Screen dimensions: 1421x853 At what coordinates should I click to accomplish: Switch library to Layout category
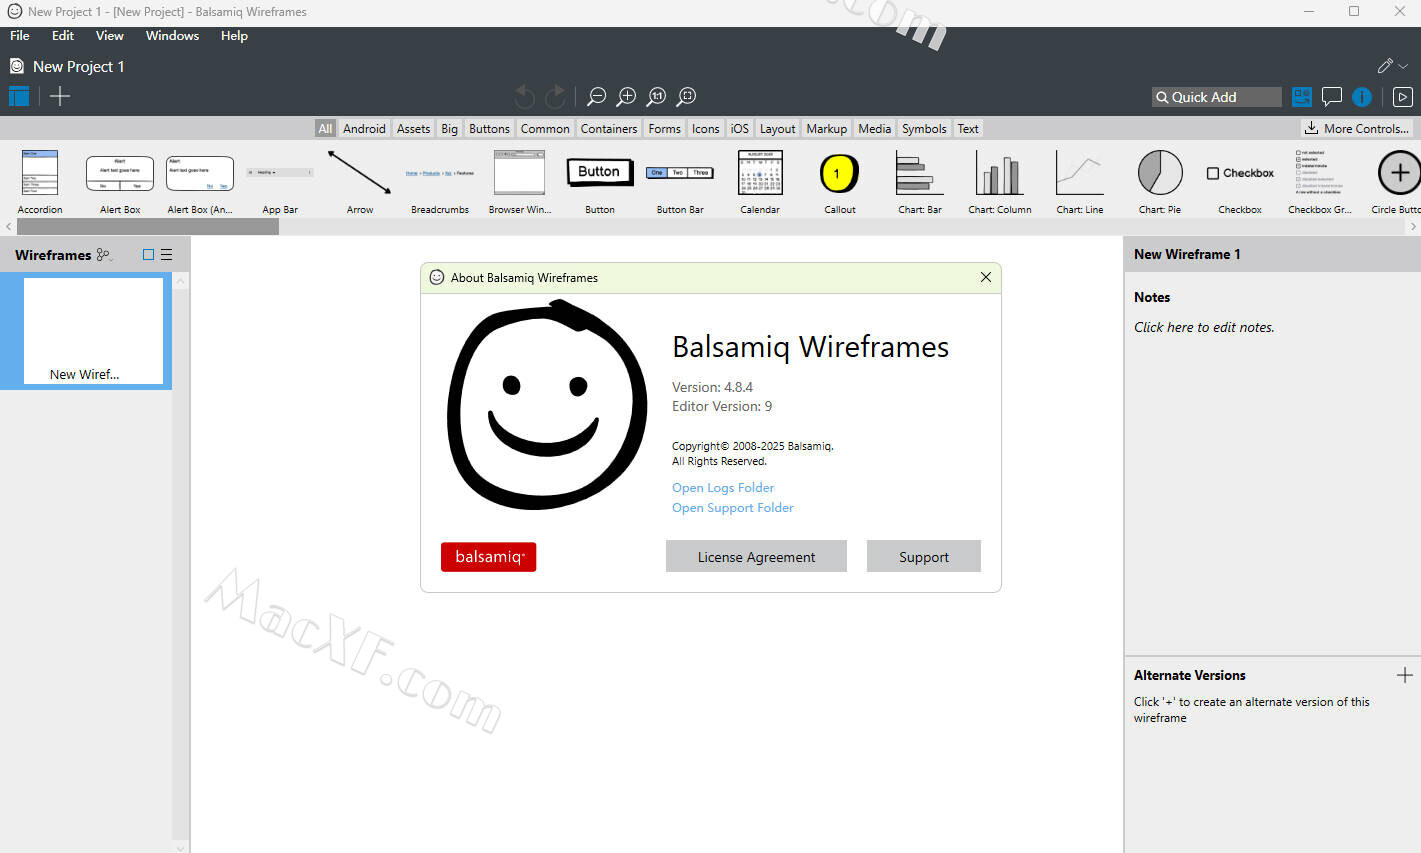777,128
